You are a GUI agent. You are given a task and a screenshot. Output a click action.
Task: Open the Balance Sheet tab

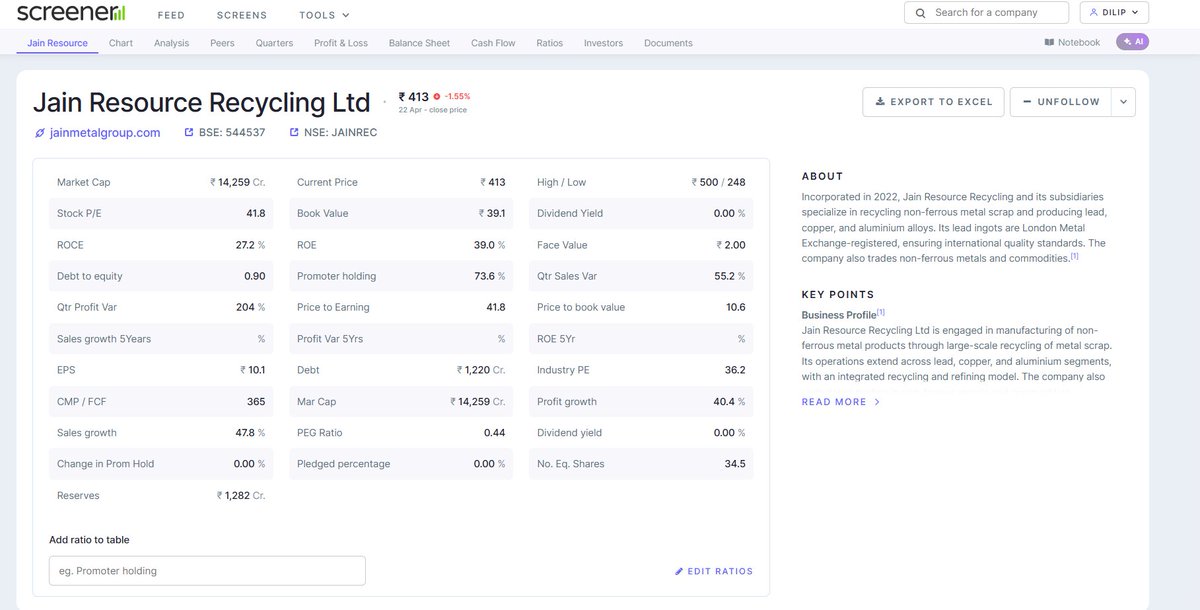(419, 43)
